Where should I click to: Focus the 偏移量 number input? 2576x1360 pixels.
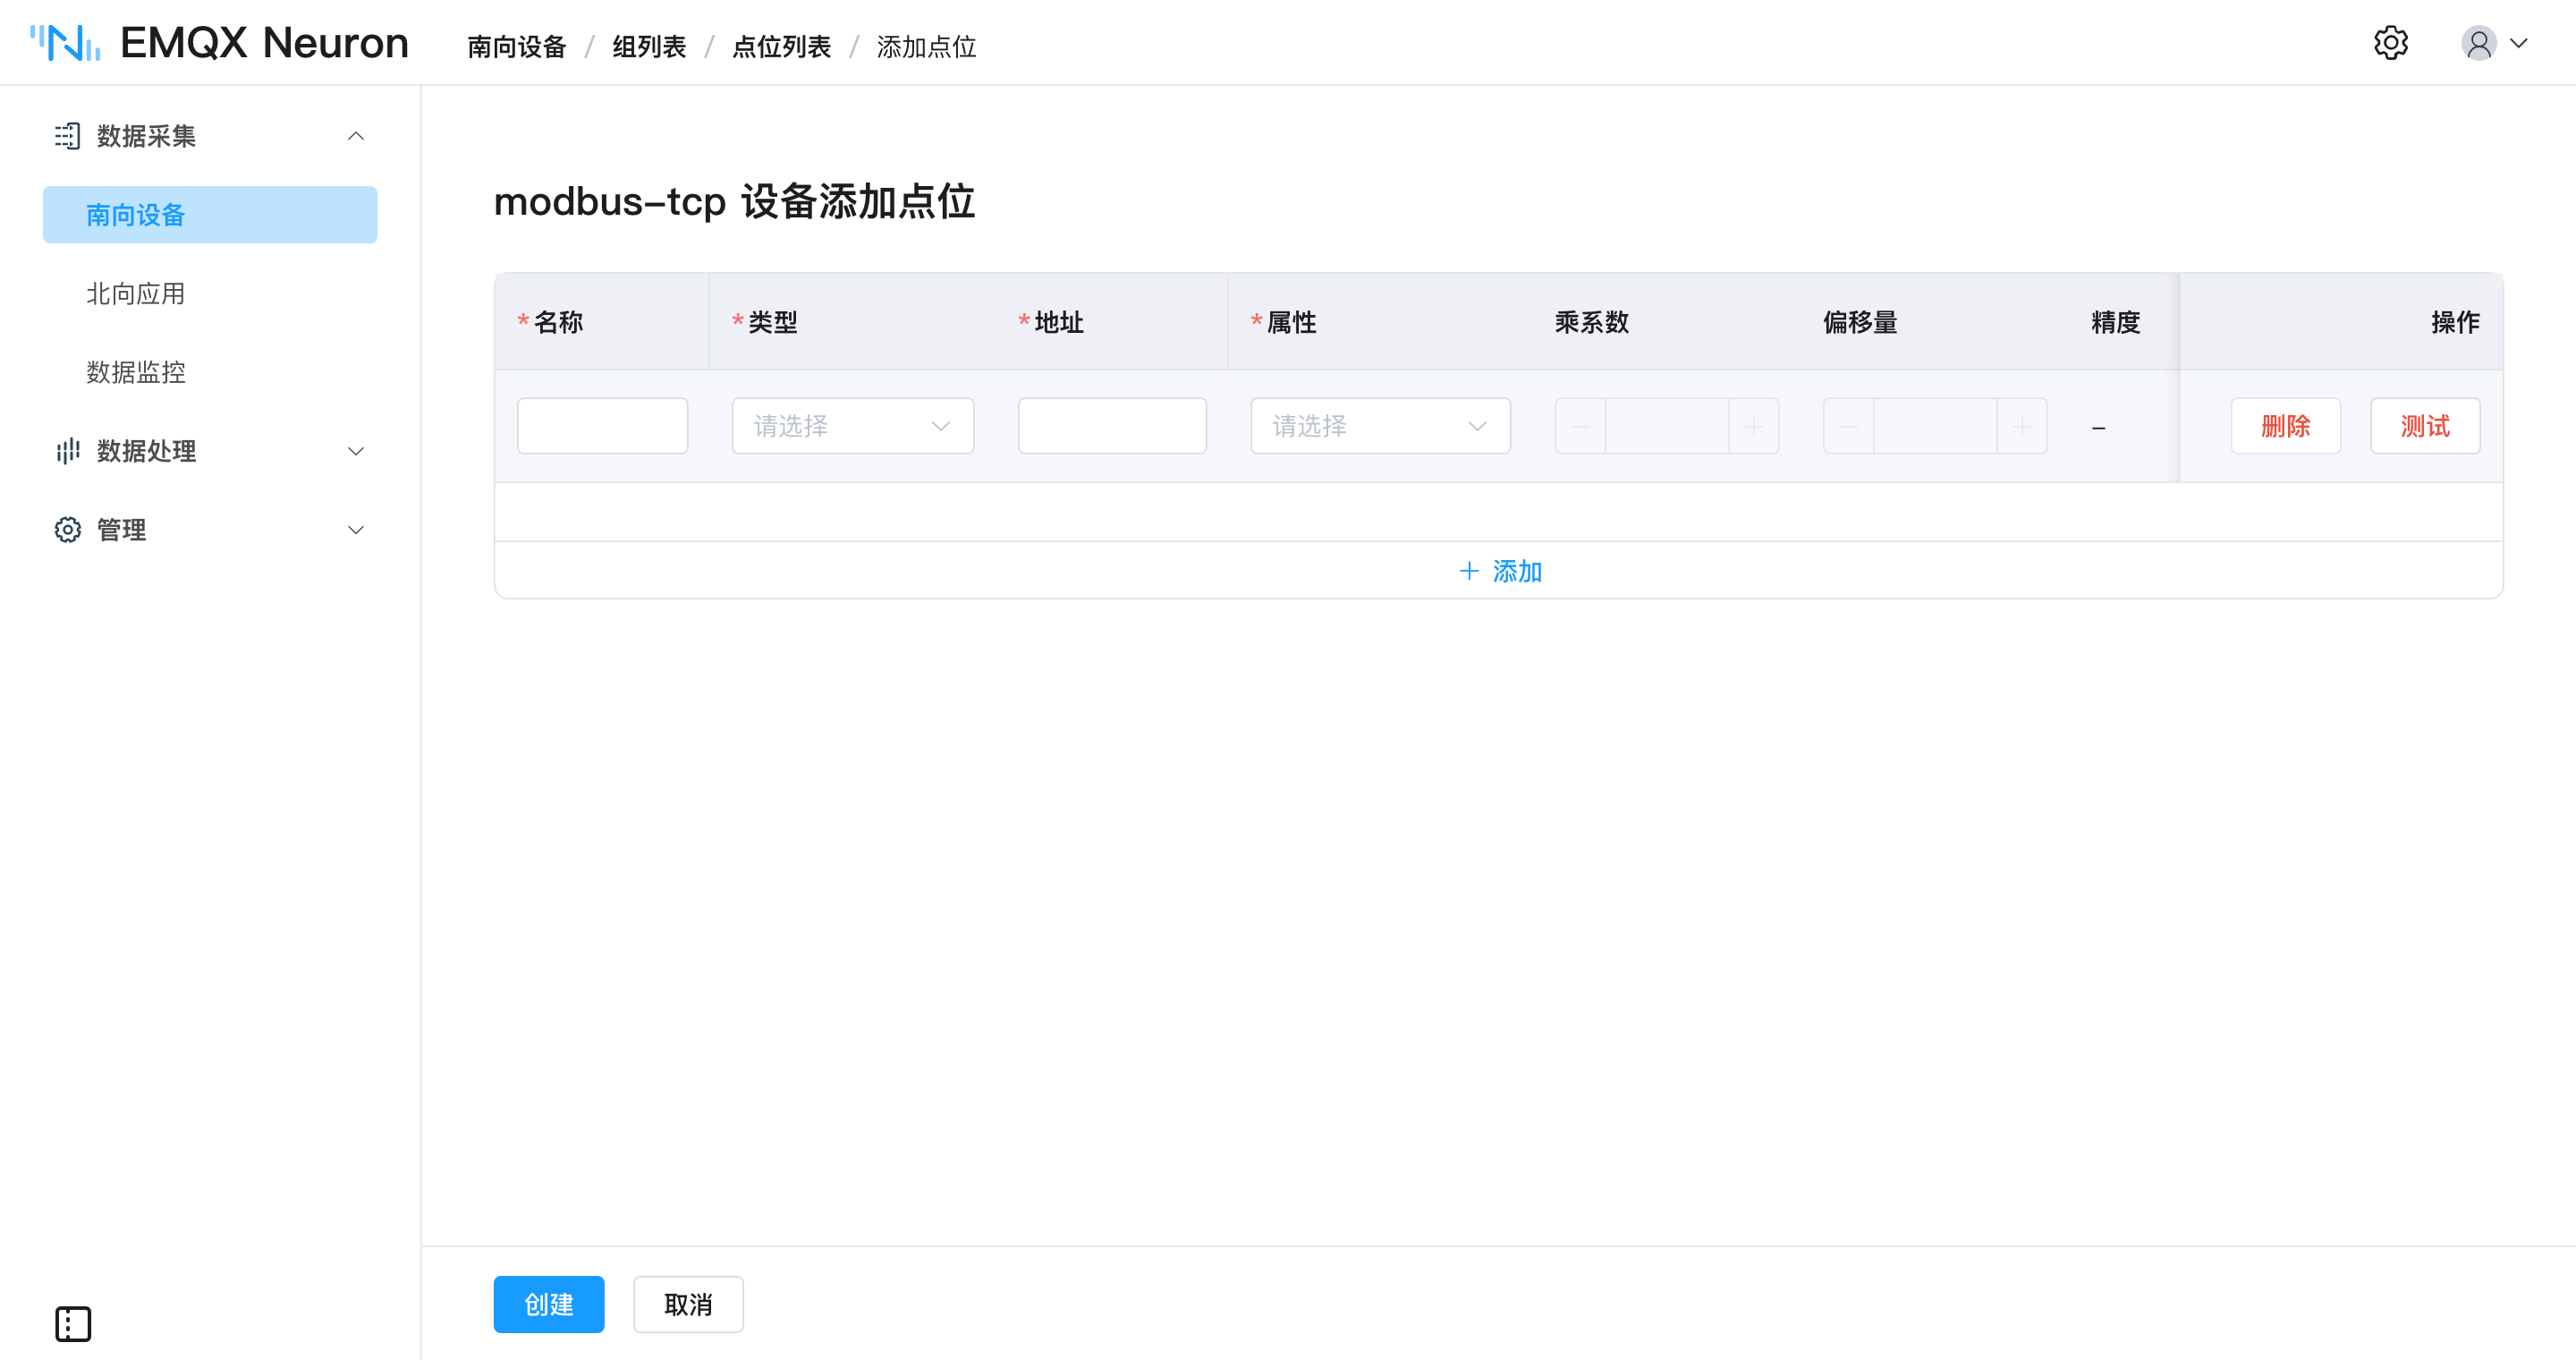pyautogui.click(x=1935, y=426)
